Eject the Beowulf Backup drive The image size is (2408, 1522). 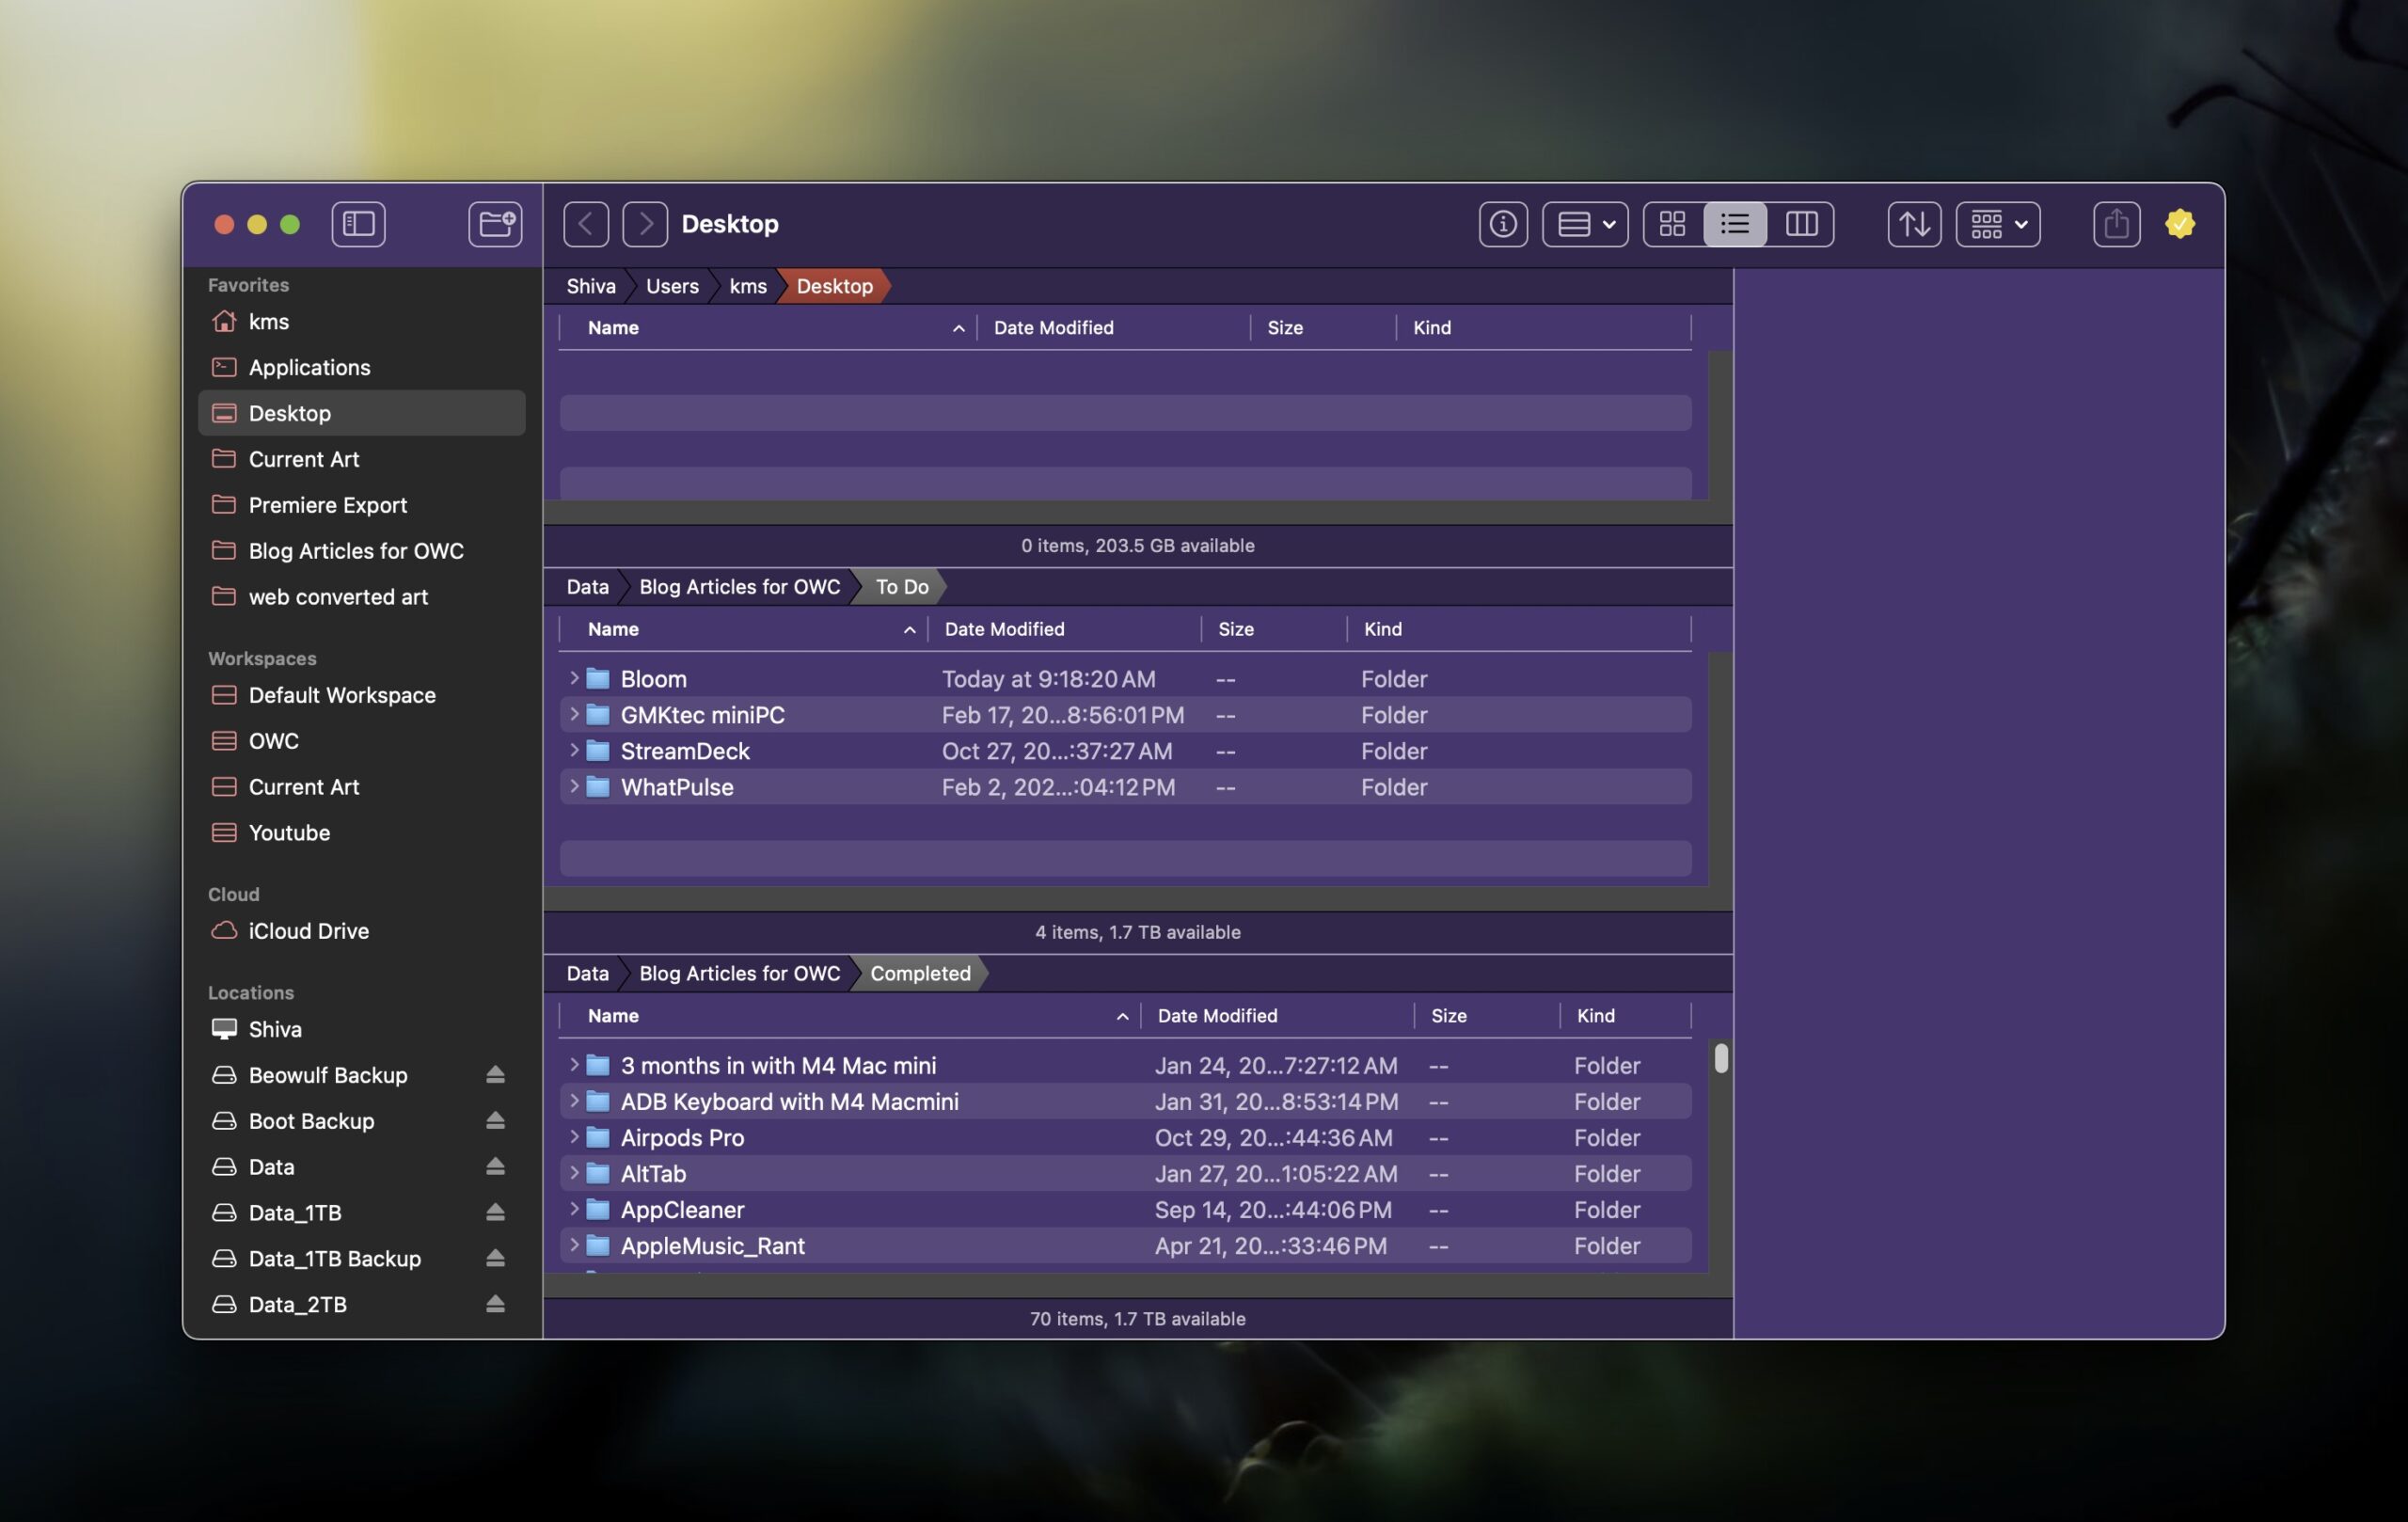point(495,1075)
